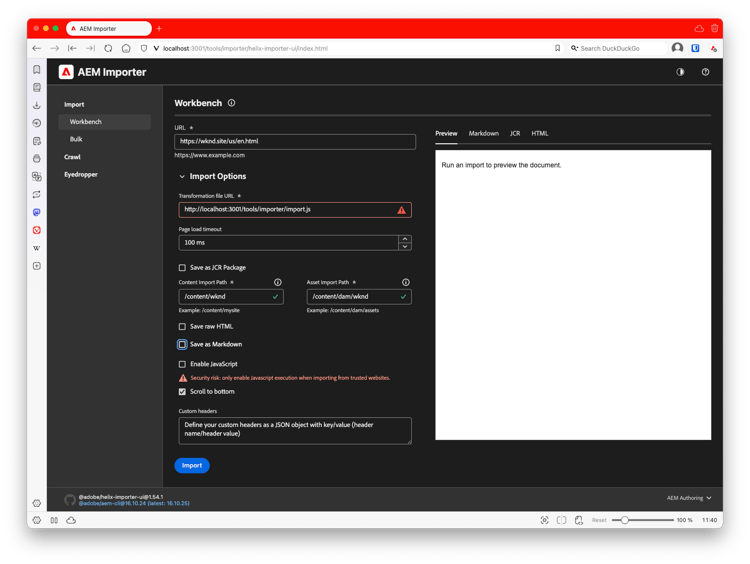Select Crawl in the left navigation
Viewport: 750px width, 564px height.
(x=72, y=157)
